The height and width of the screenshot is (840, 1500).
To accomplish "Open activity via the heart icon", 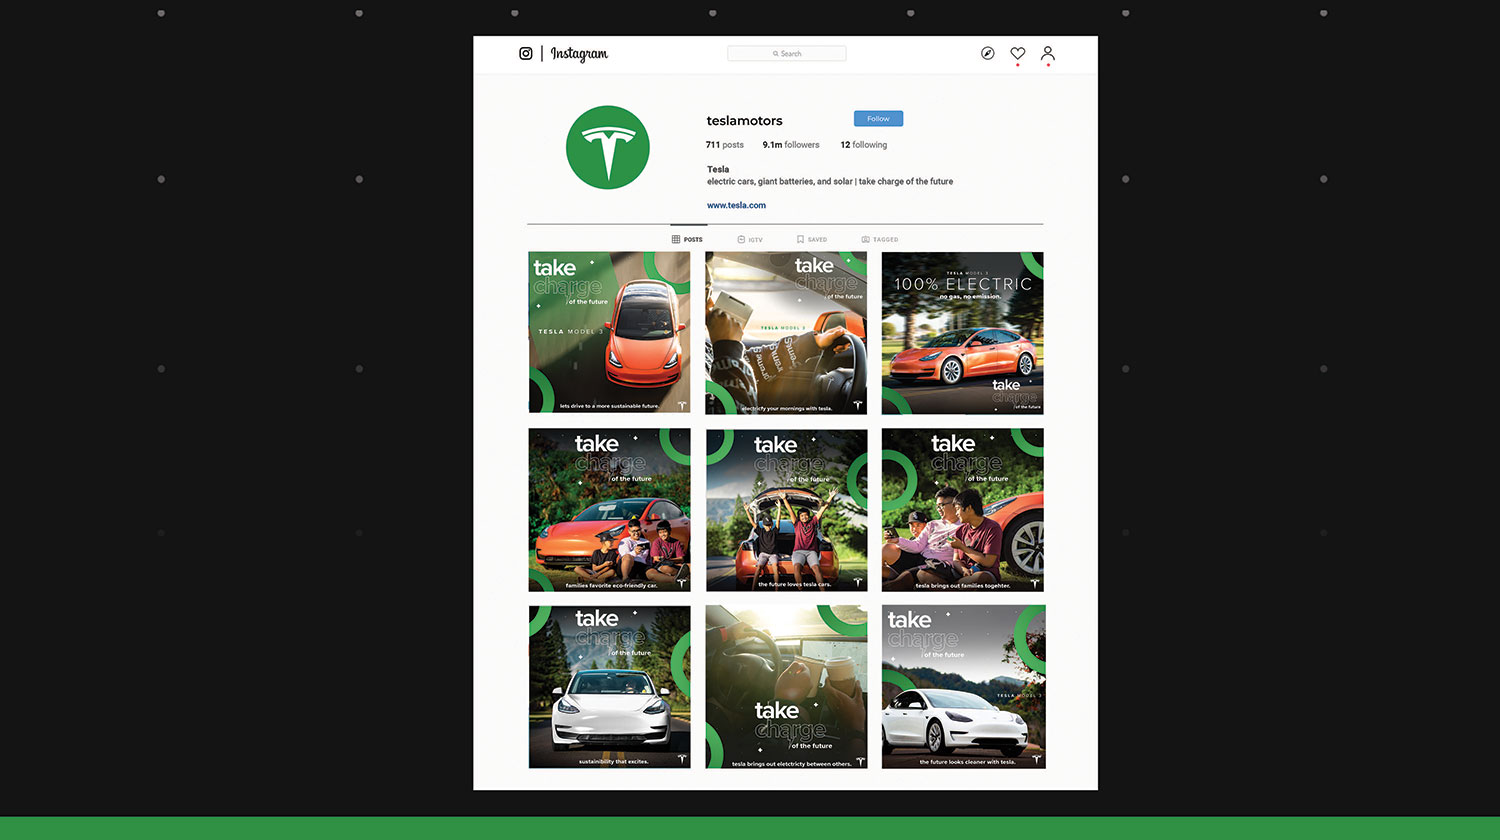I will coord(1017,54).
